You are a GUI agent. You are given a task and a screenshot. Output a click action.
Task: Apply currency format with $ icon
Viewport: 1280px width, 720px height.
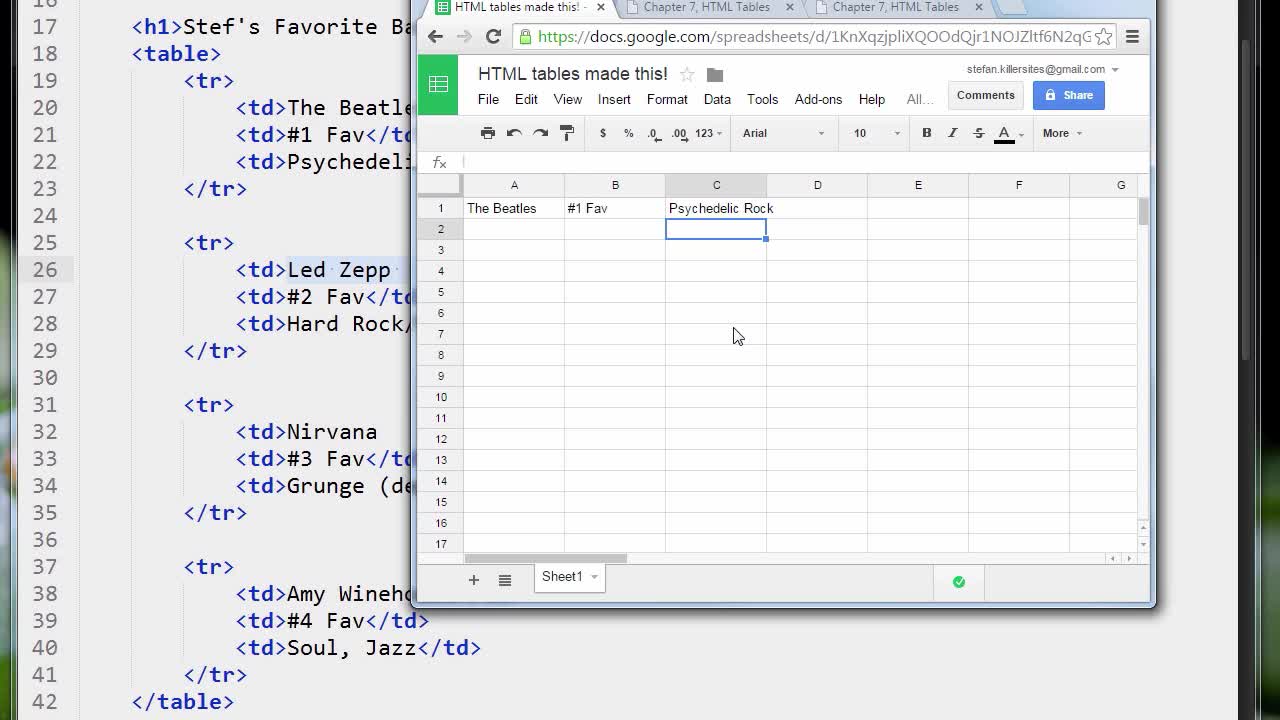coord(603,133)
